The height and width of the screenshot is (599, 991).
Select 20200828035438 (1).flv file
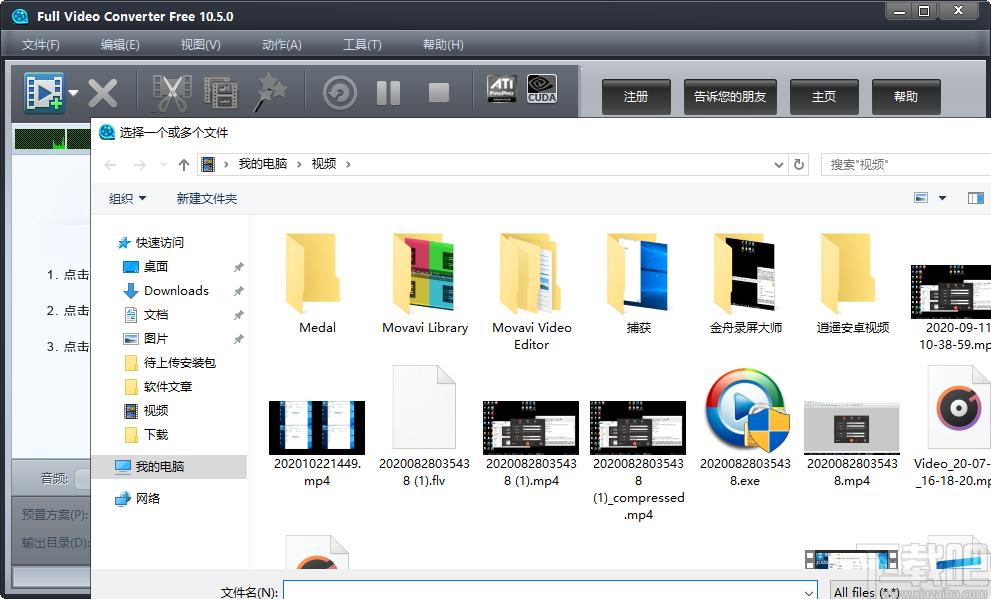(x=424, y=427)
